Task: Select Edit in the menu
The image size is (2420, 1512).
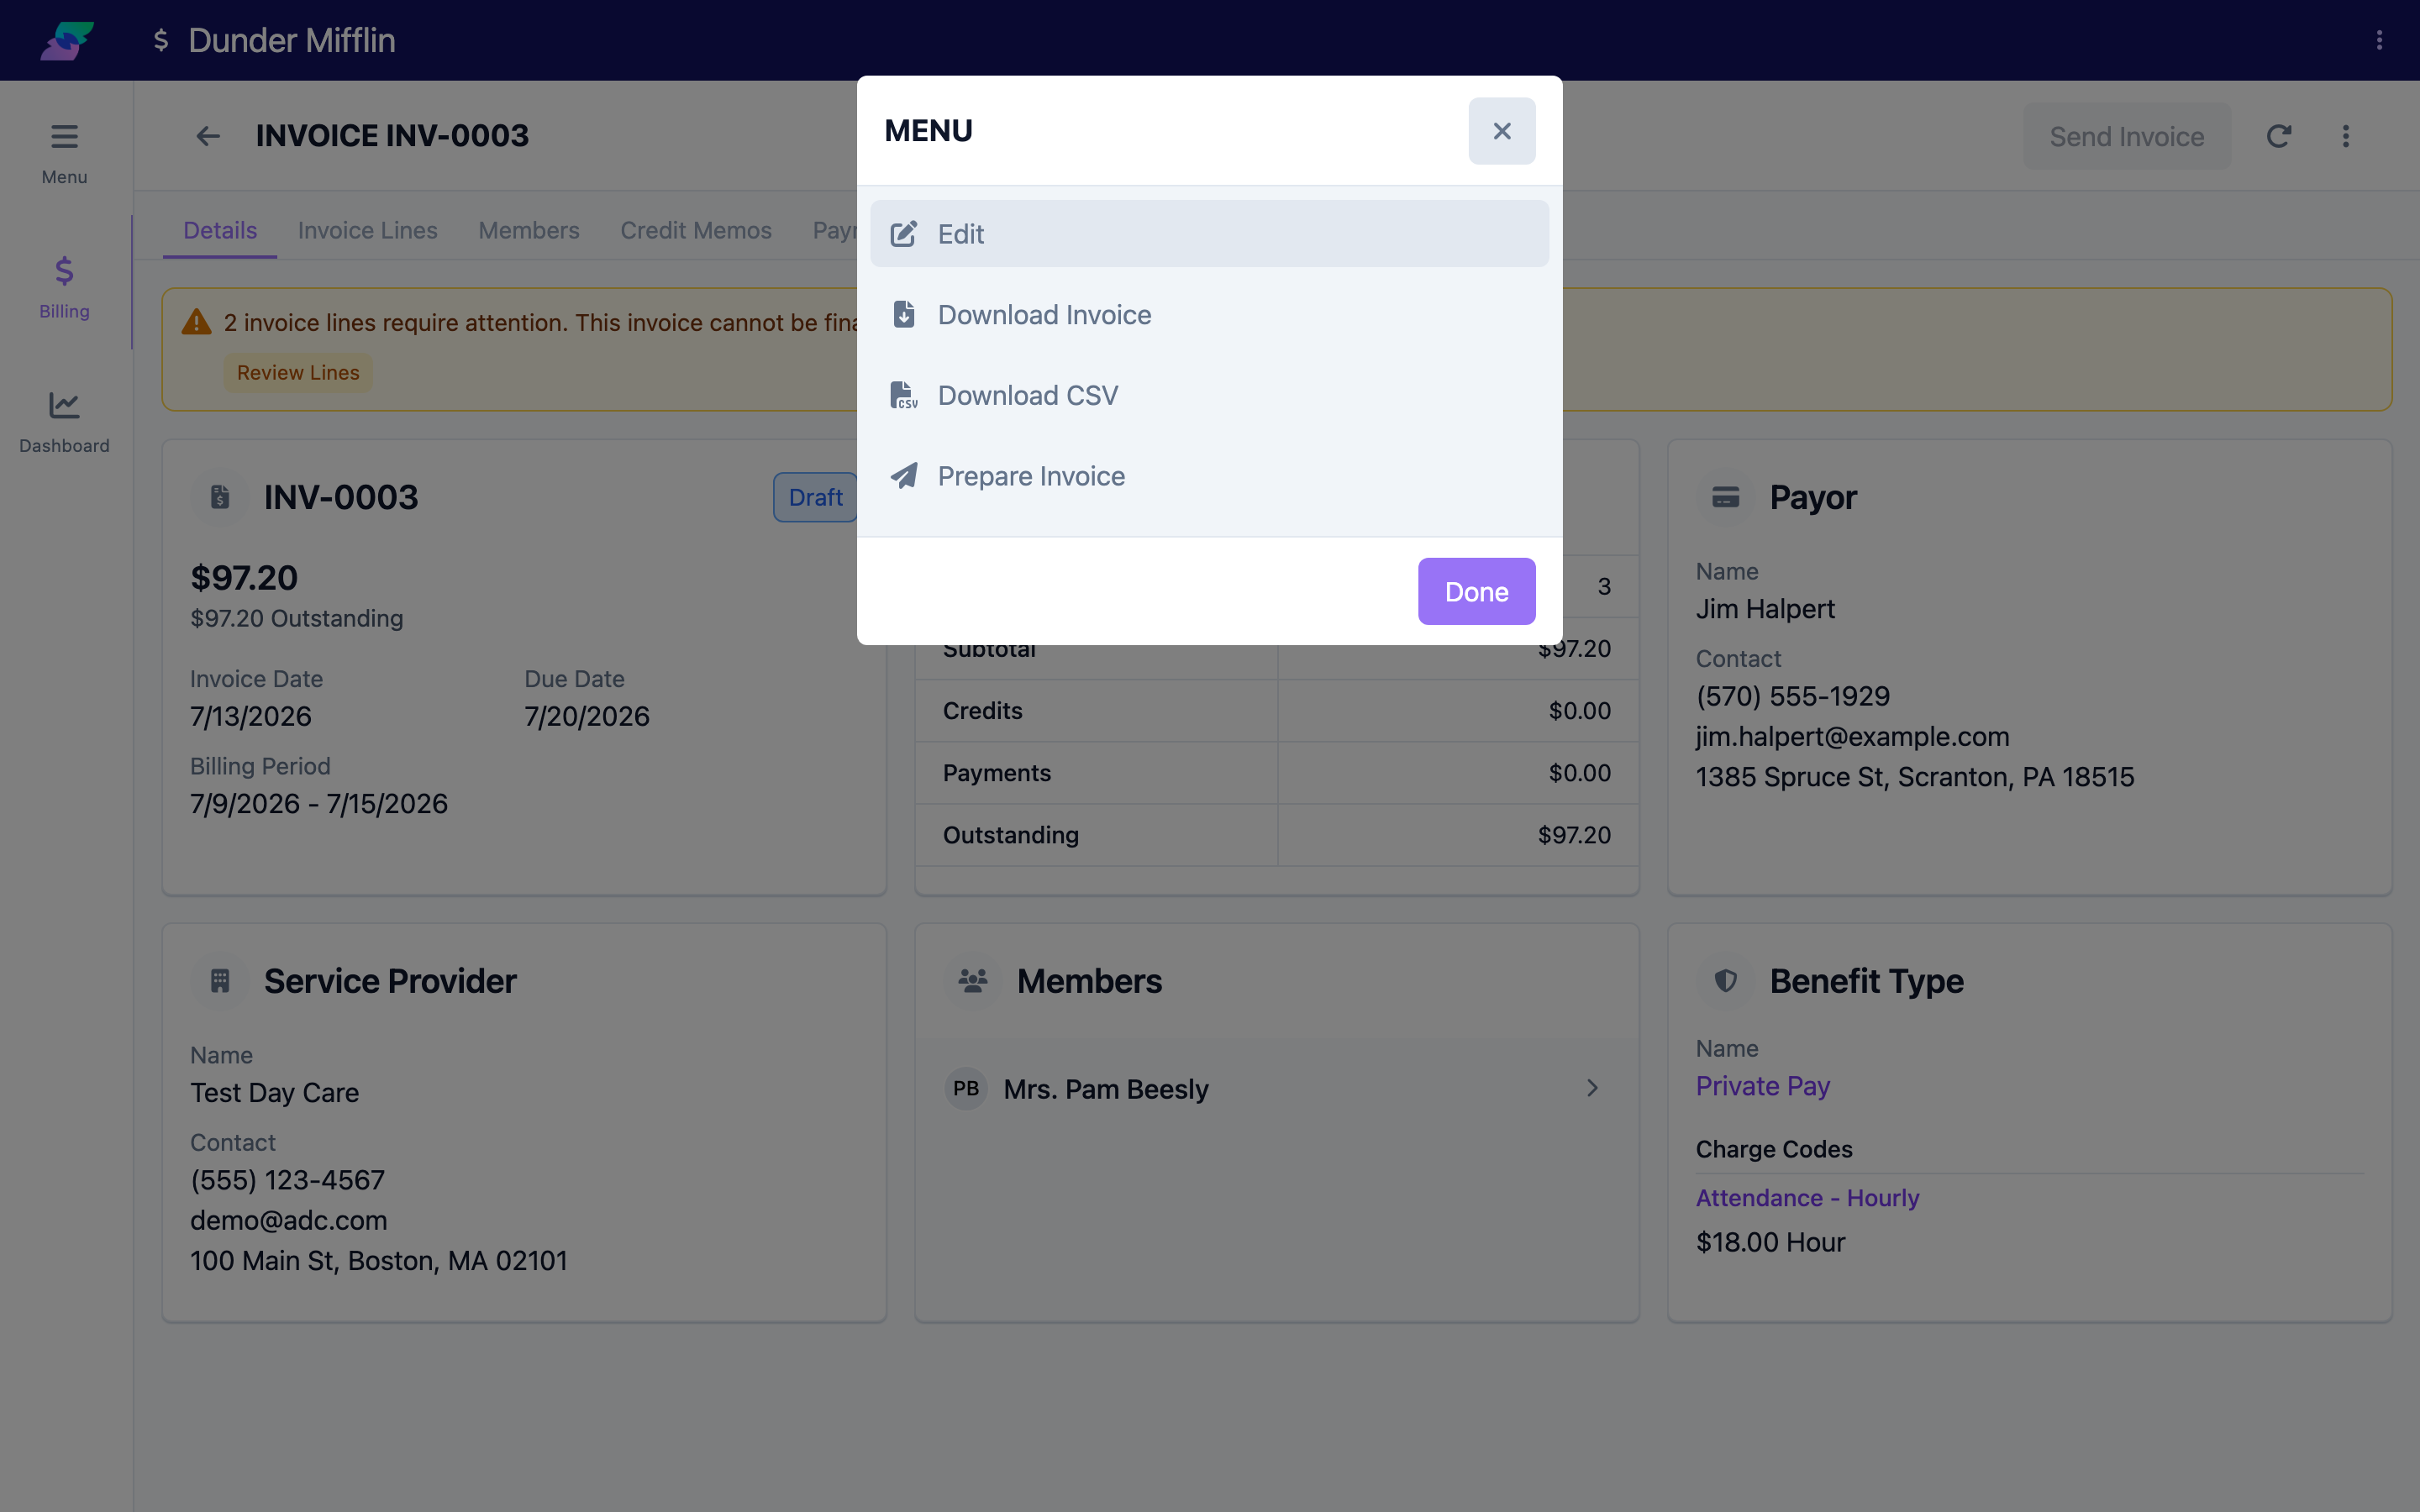Action: click(x=1209, y=233)
